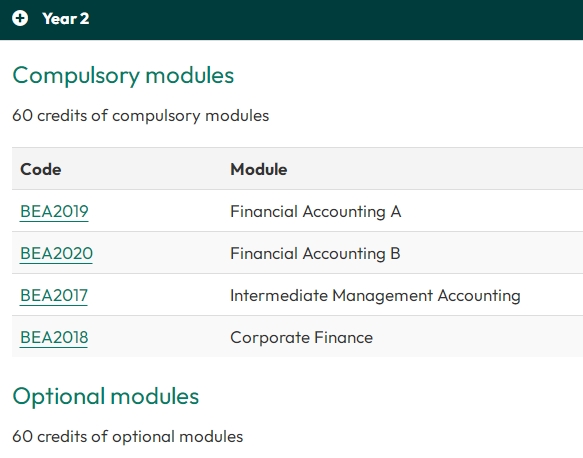Click the 60 credits of optional modules text
Screen dimensions: 583x458
[128, 436]
